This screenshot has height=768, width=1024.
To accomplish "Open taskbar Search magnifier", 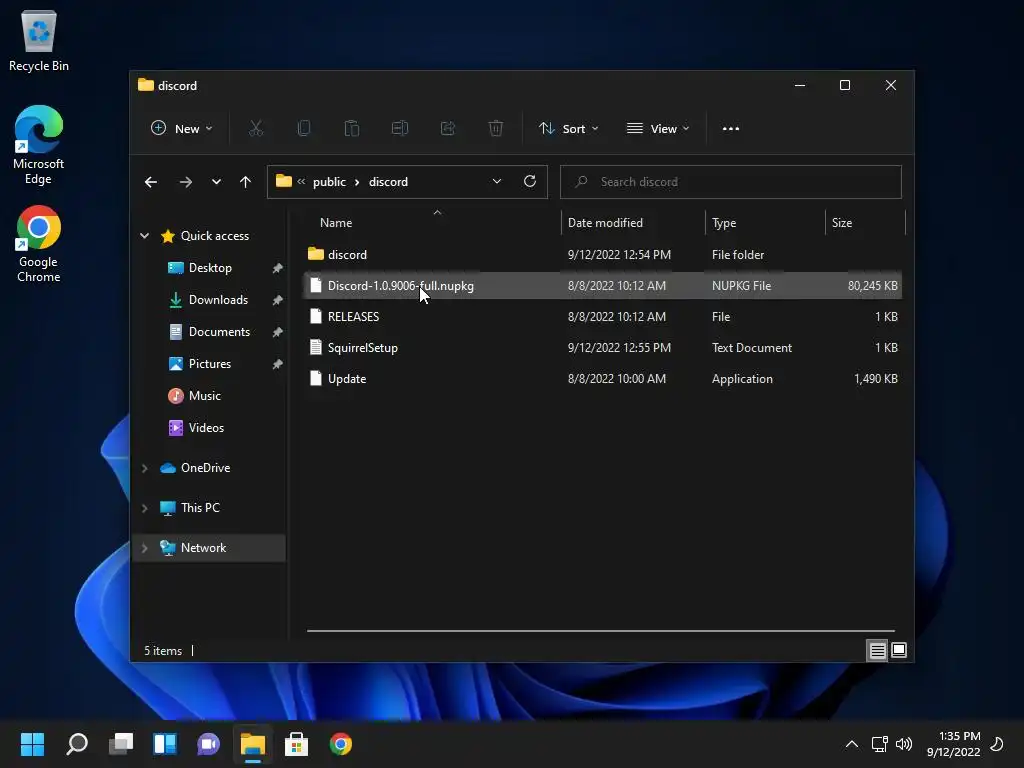I will [x=77, y=744].
